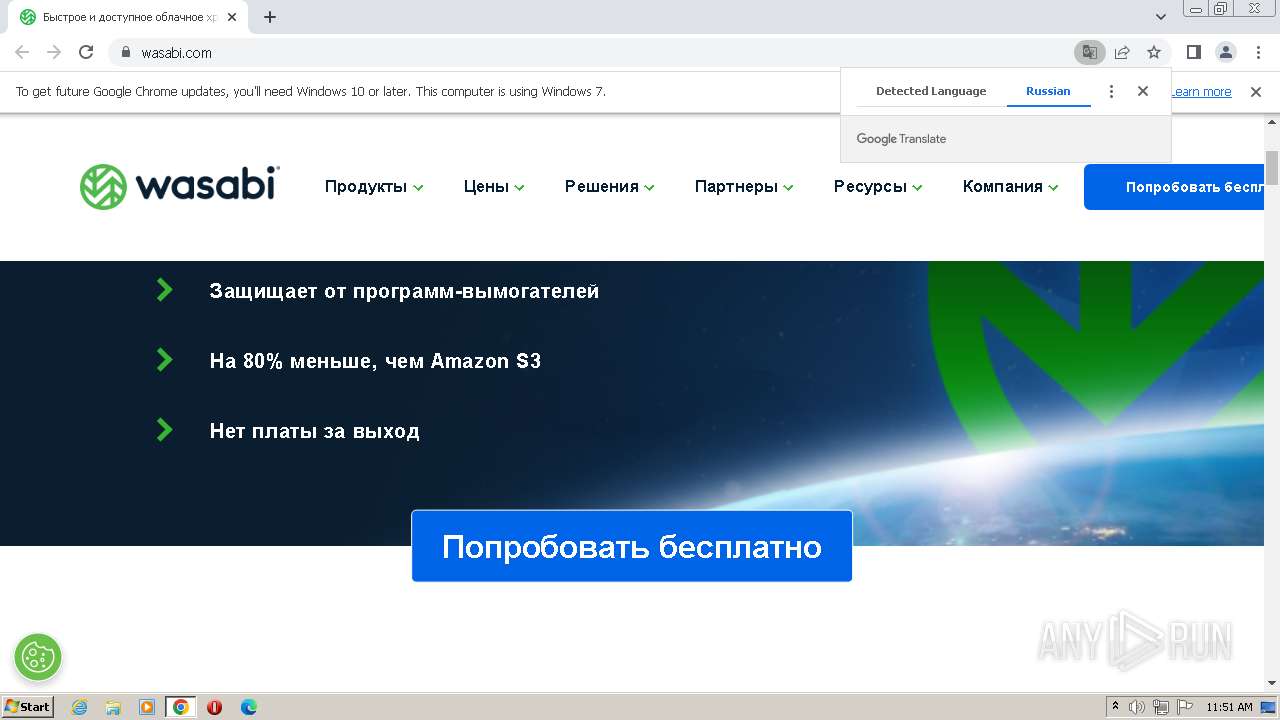The image size is (1280, 720).
Task: Expand the Продукты menu
Action: click(x=374, y=187)
